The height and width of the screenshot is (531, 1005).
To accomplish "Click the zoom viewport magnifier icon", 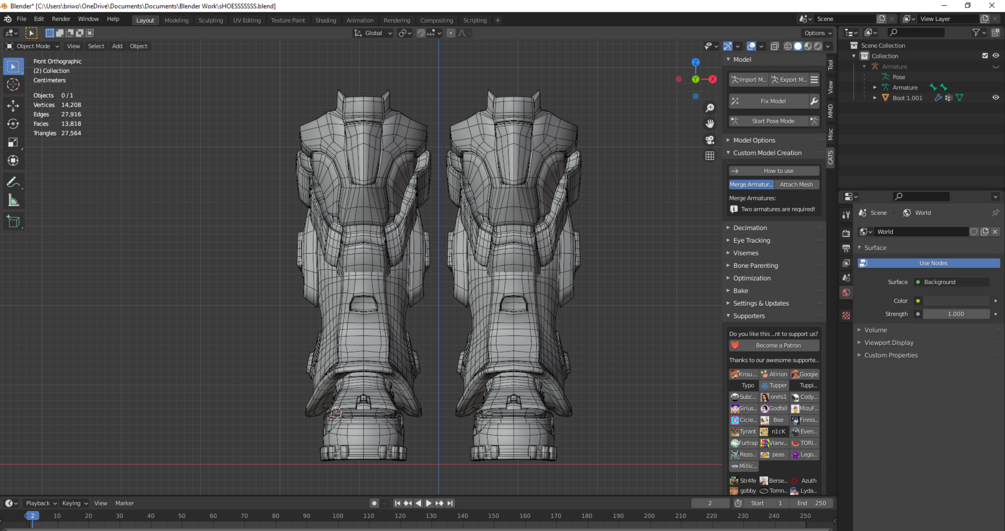I will (x=710, y=108).
